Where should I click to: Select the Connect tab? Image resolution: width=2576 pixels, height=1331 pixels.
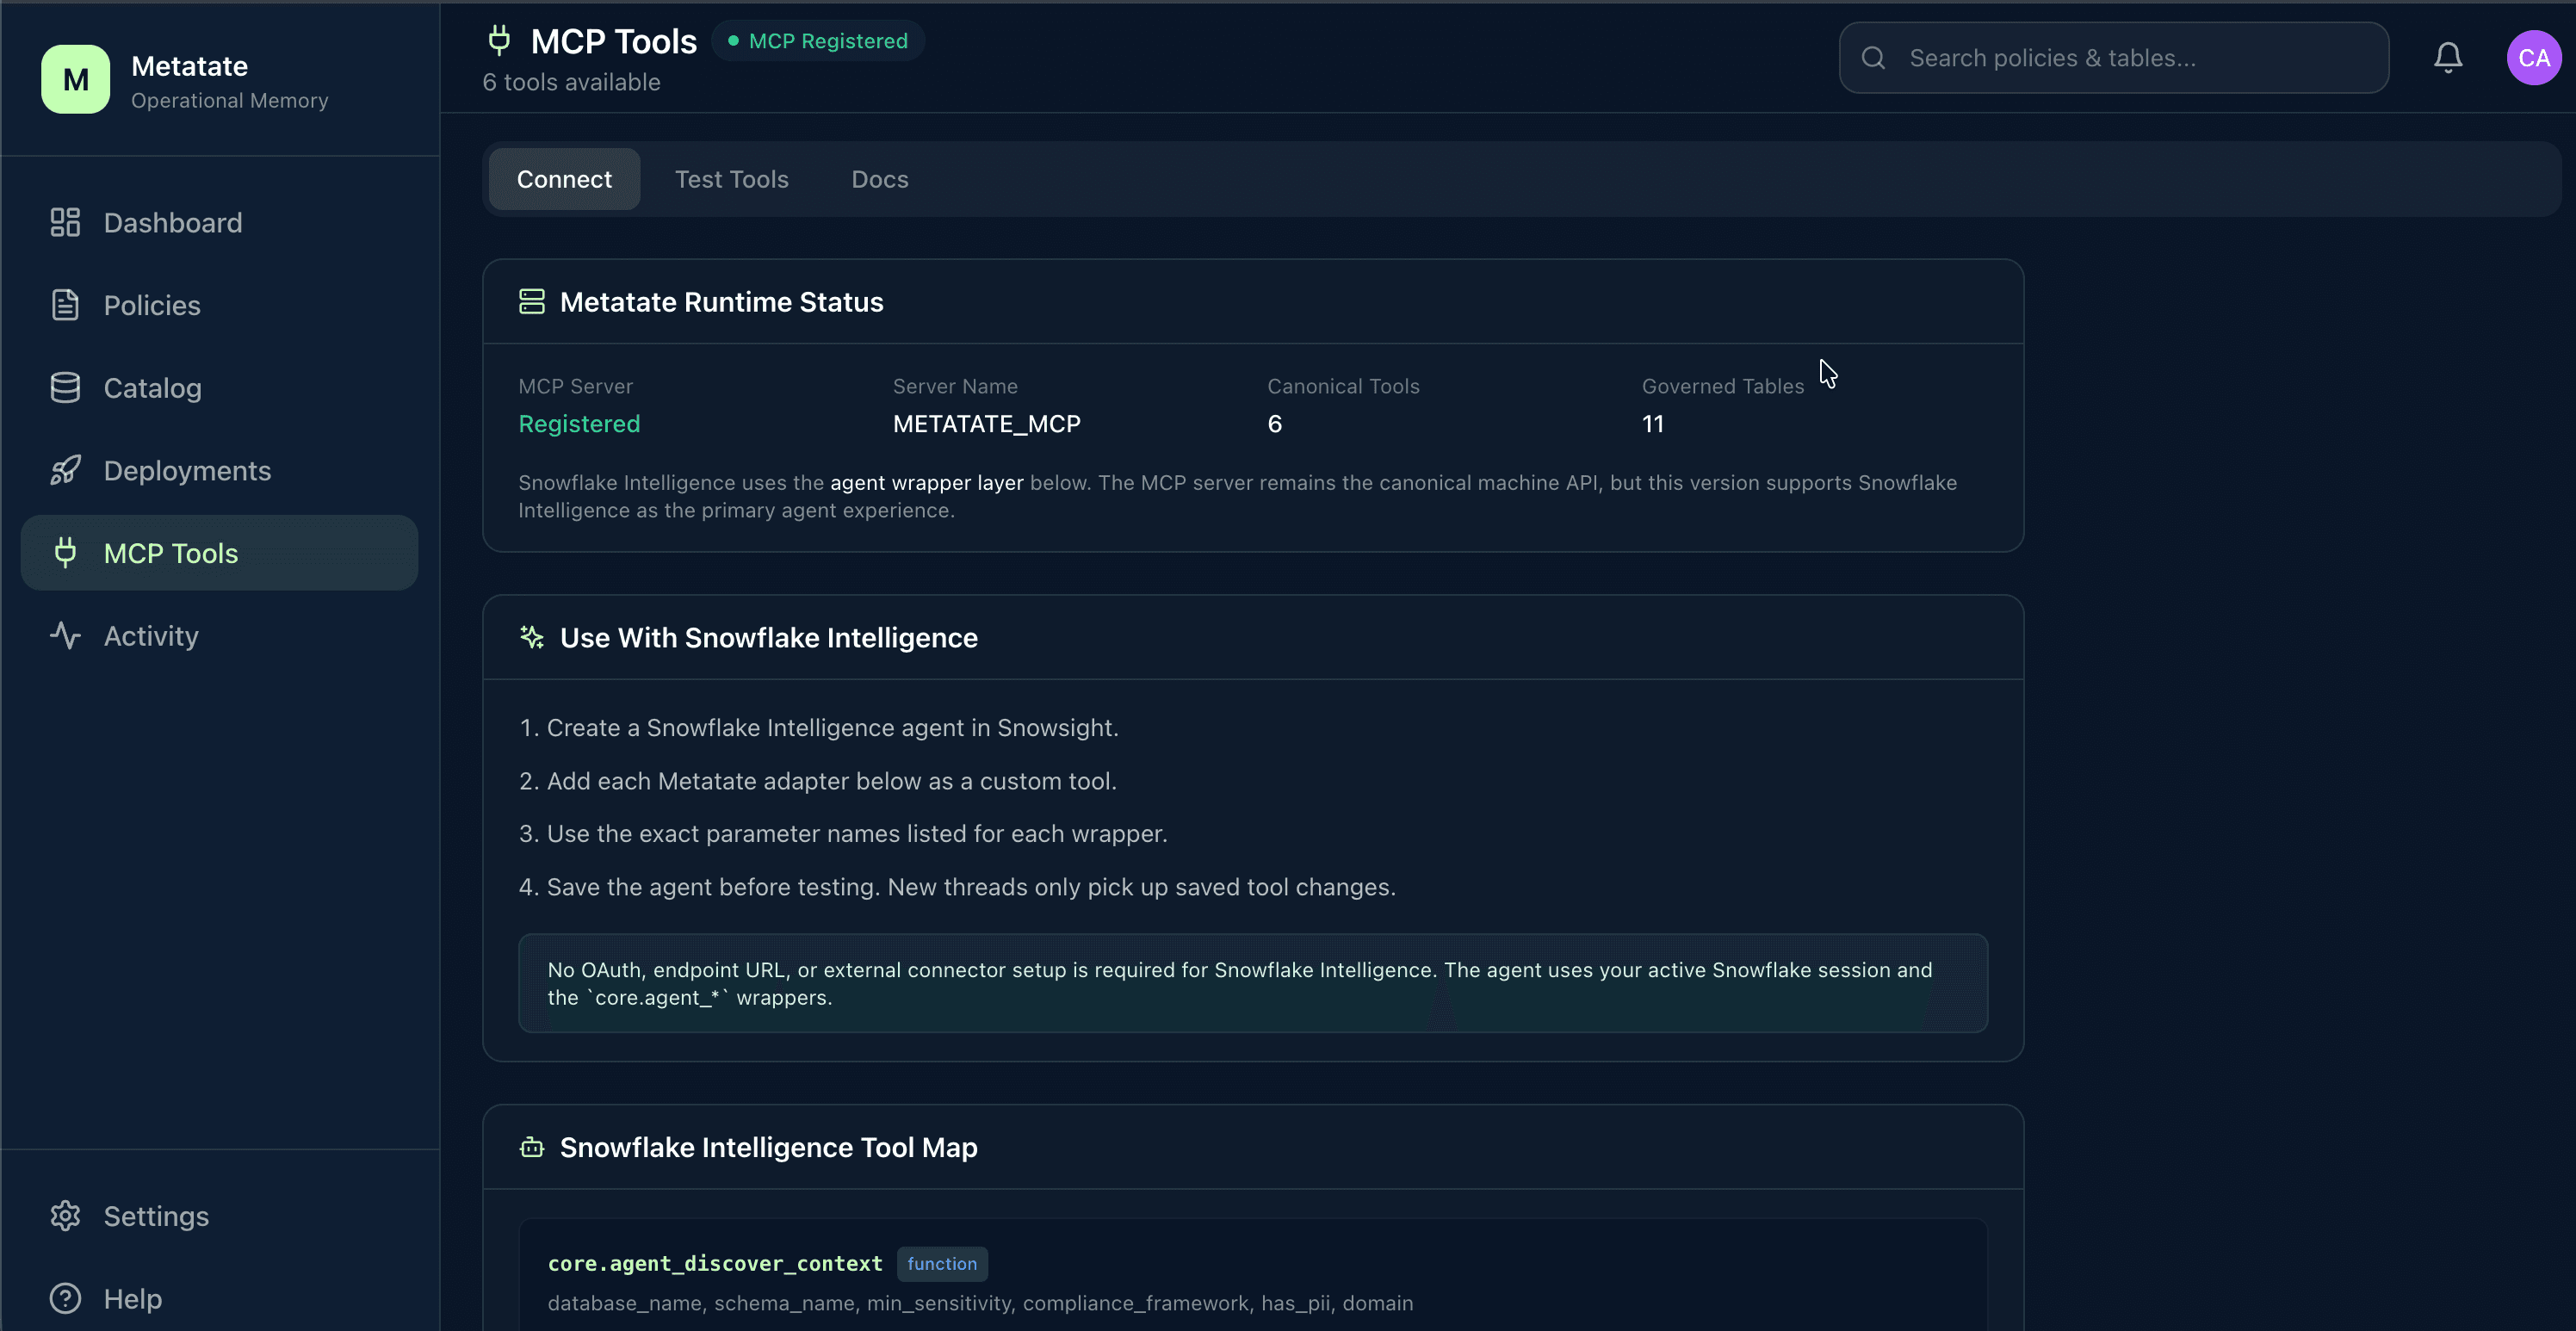click(564, 179)
